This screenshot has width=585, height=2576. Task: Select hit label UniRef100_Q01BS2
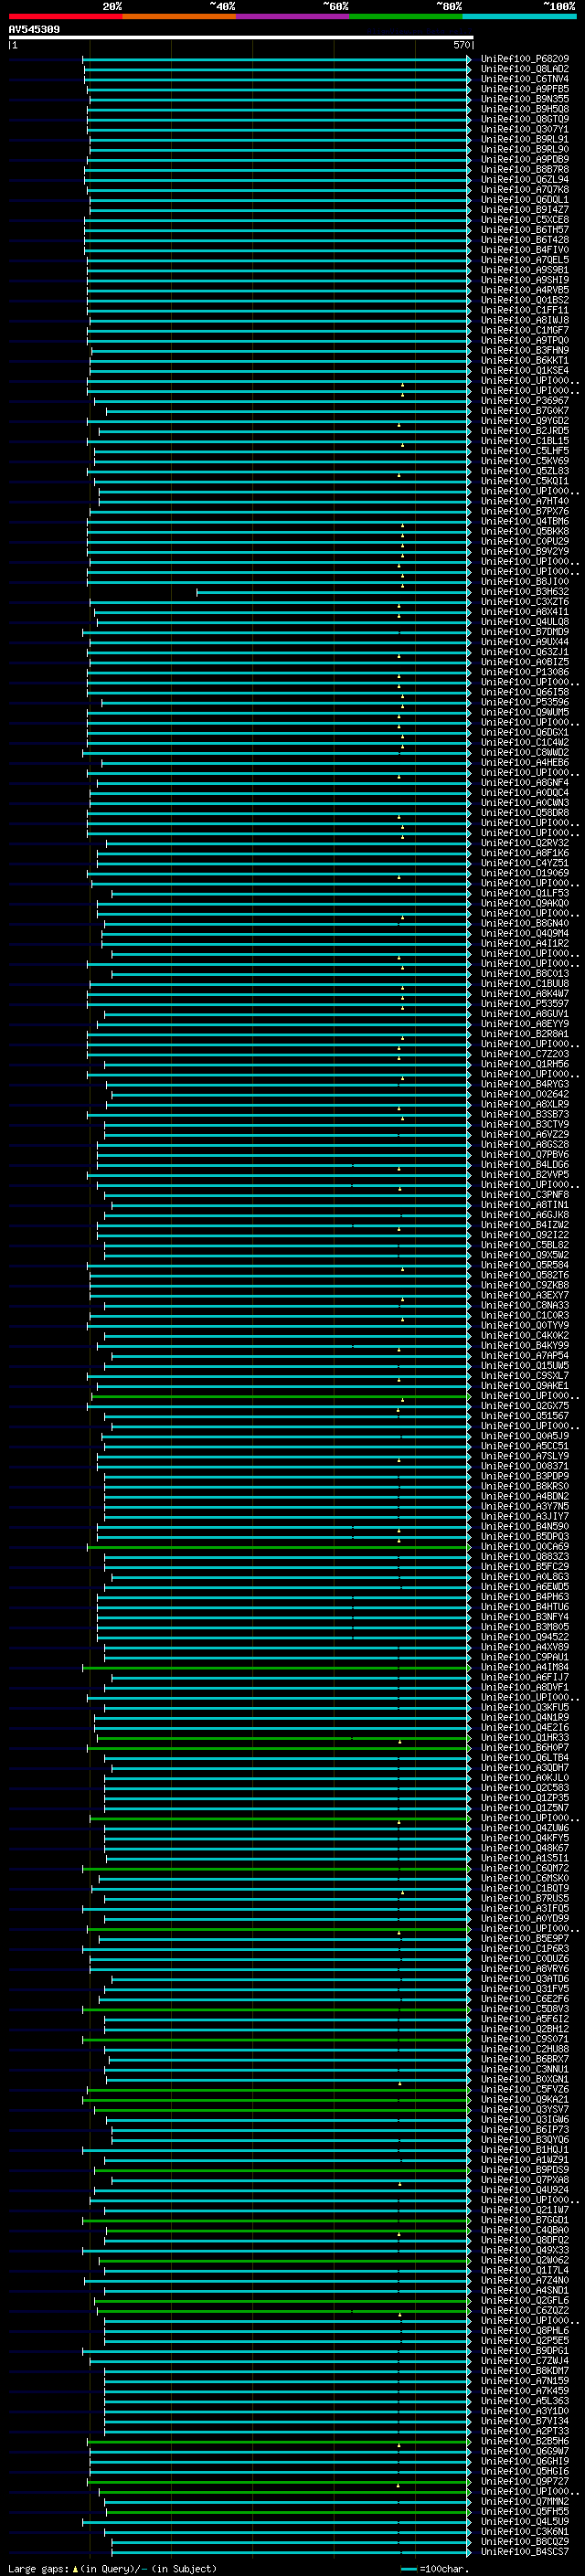point(525,300)
